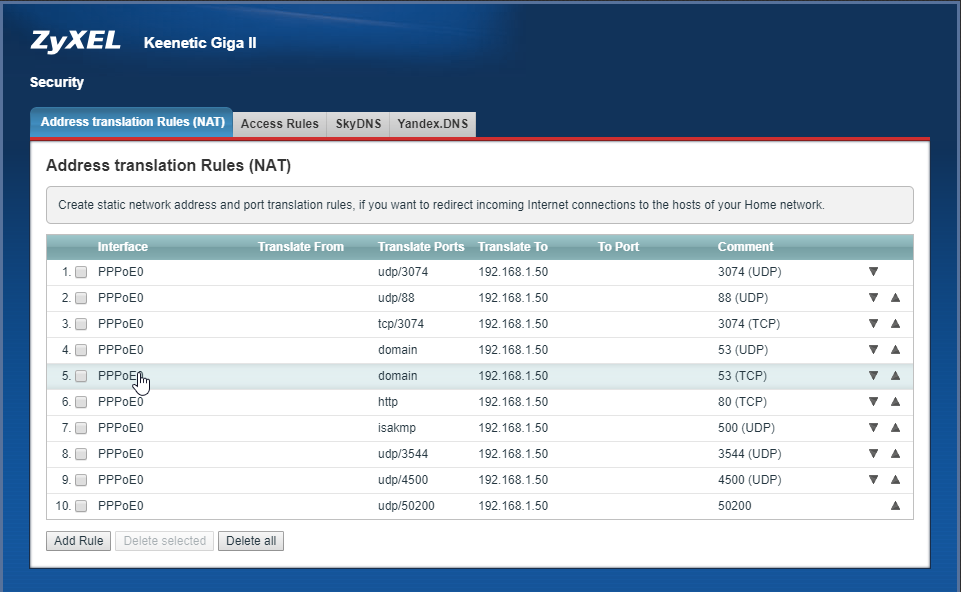Screen dimensions: 961x592
Task: Move rule 1 down with its down arrow
Action: [x=872, y=271]
